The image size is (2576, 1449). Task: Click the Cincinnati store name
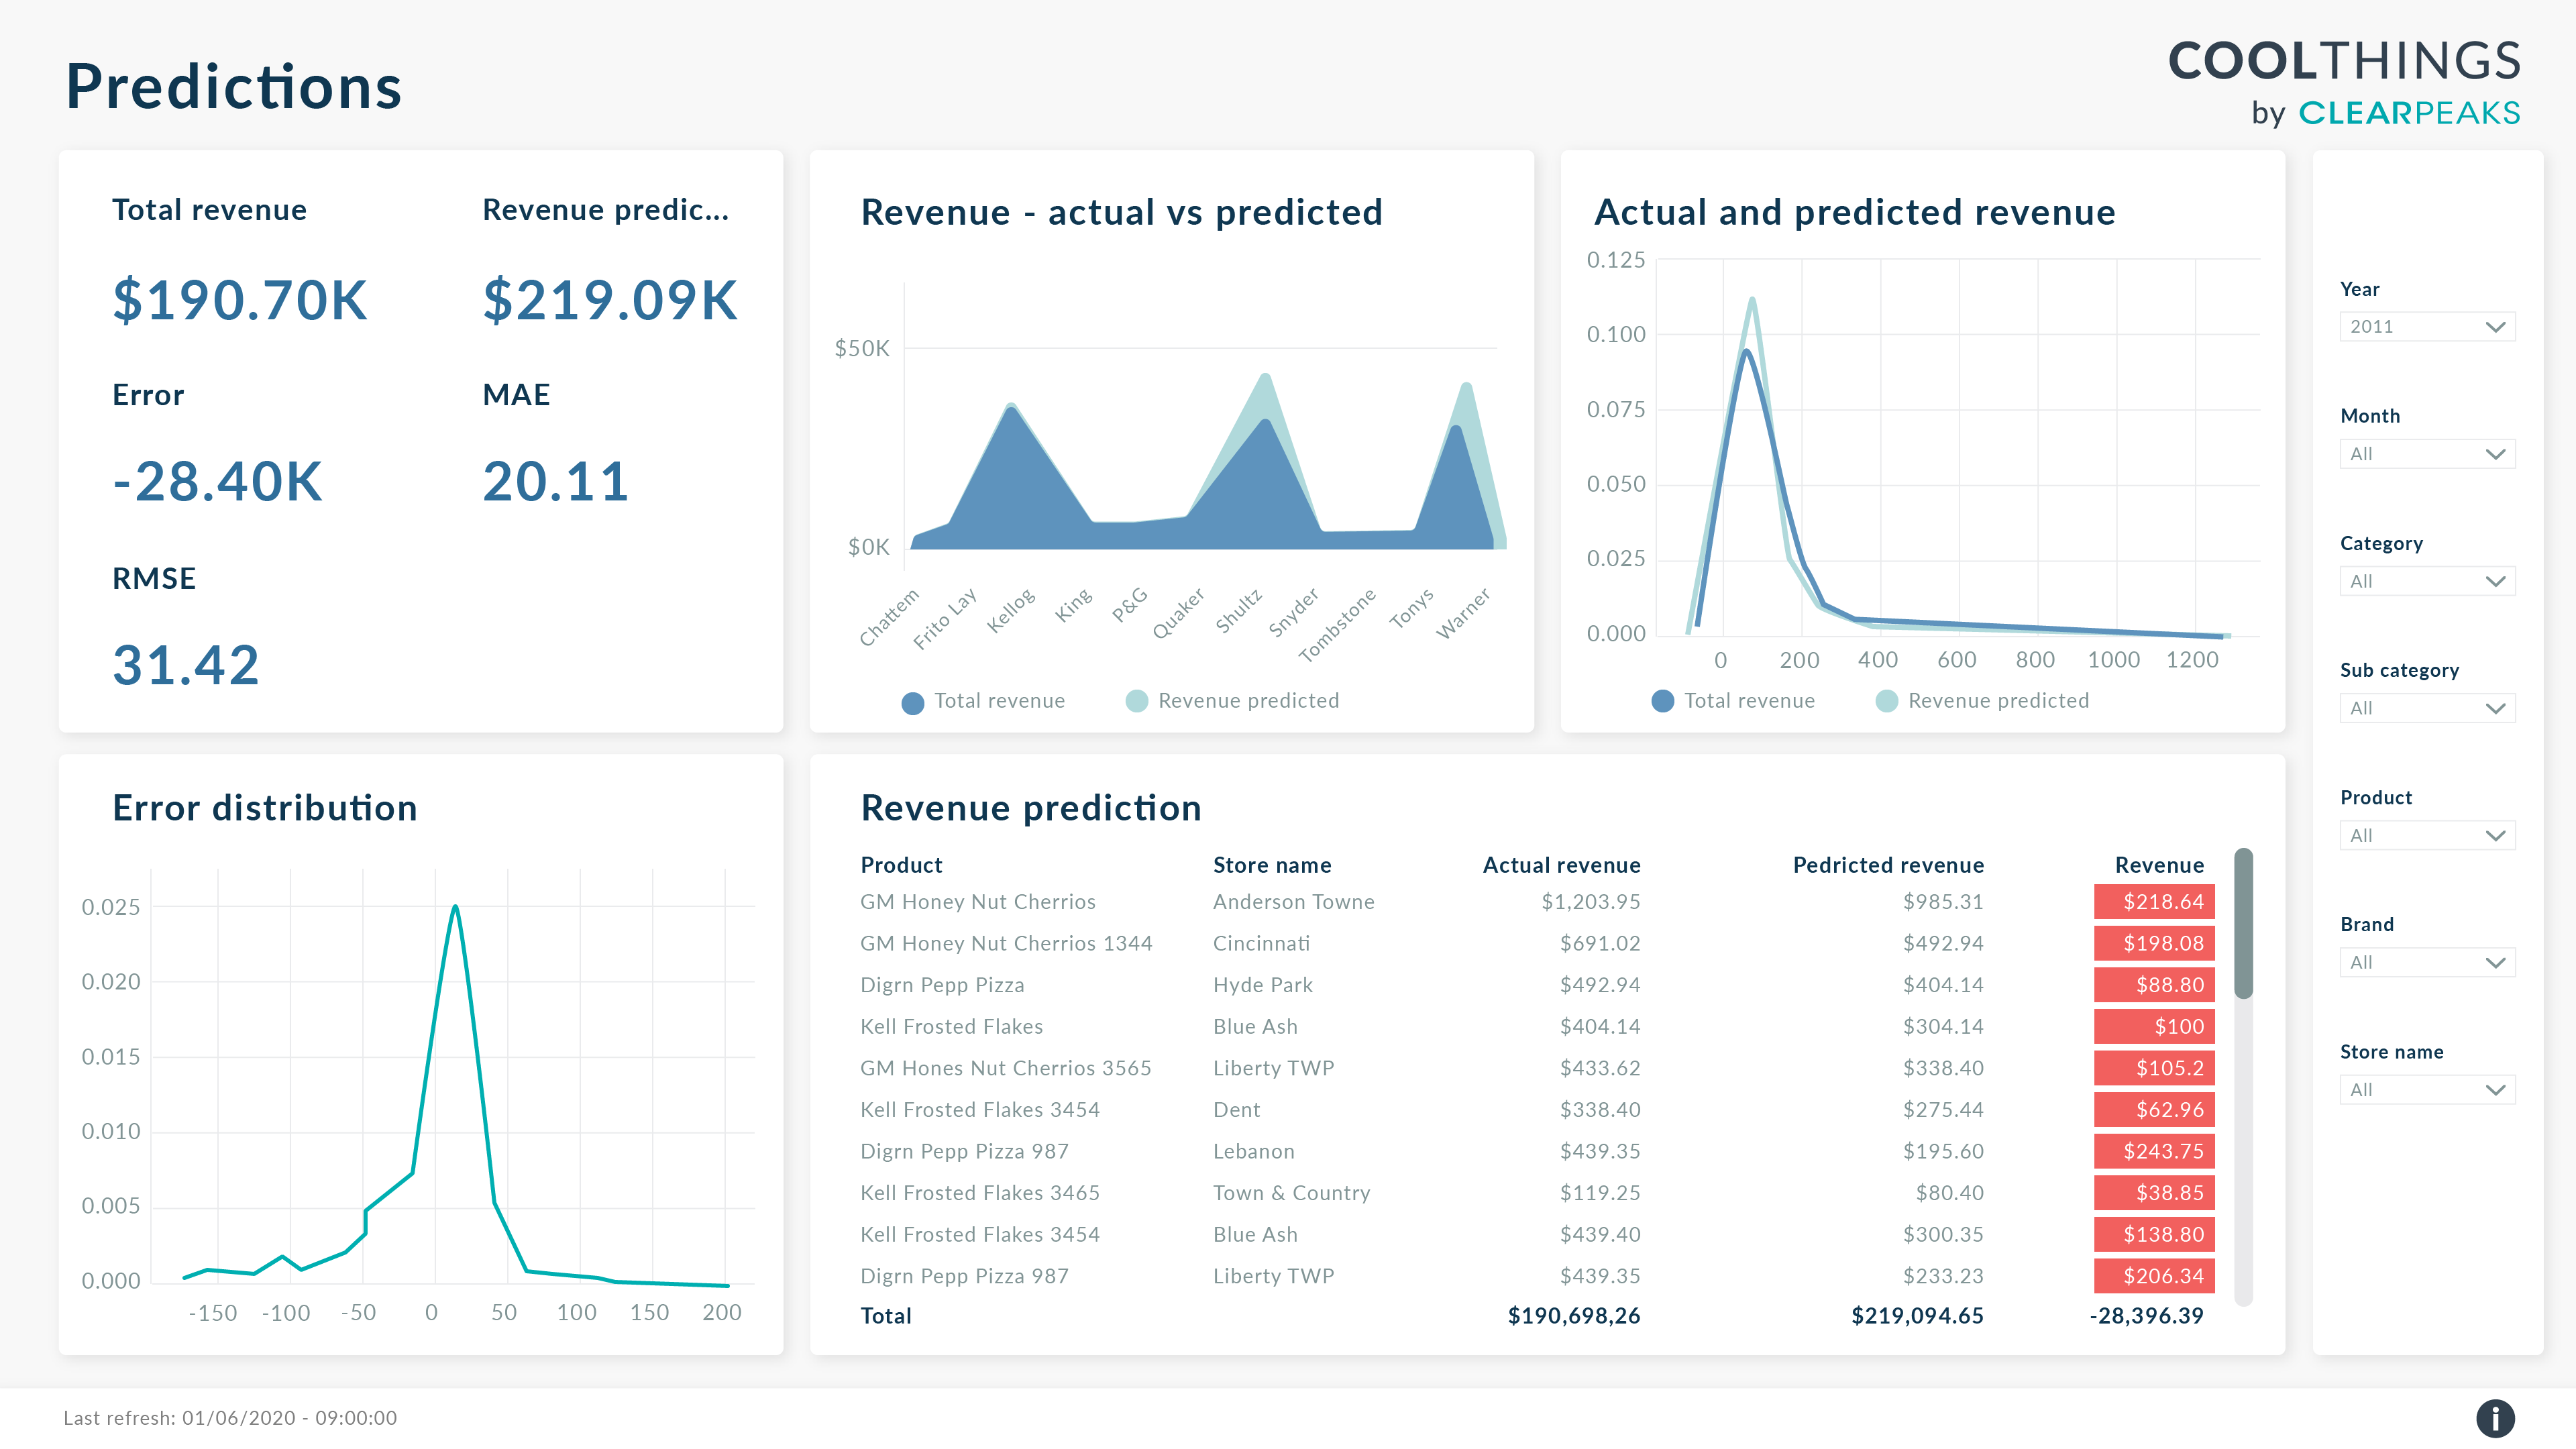click(1261, 943)
